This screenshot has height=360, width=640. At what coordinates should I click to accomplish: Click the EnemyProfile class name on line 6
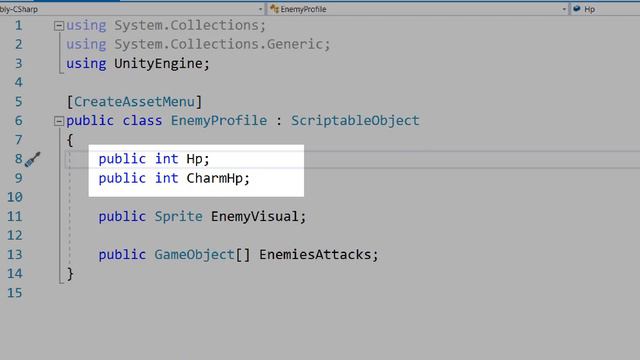219,121
